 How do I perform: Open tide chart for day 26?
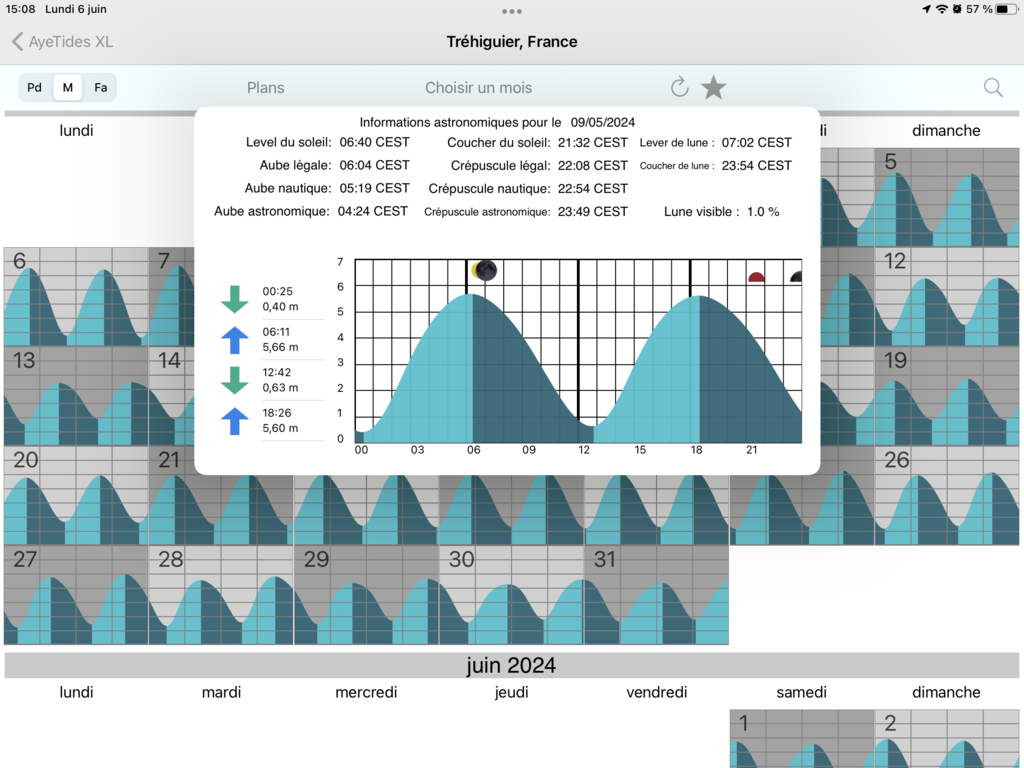coord(947,495)
